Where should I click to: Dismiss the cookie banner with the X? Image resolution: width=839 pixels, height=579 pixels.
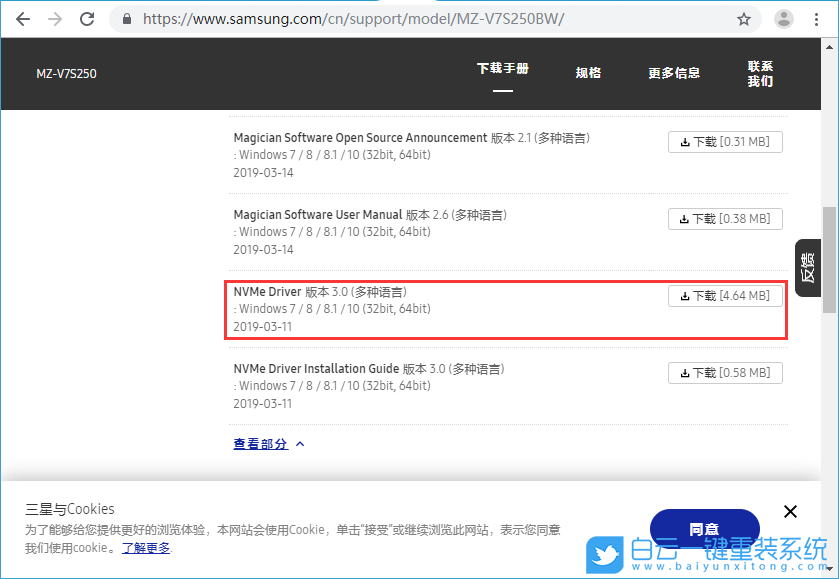(x=790, y=511)
